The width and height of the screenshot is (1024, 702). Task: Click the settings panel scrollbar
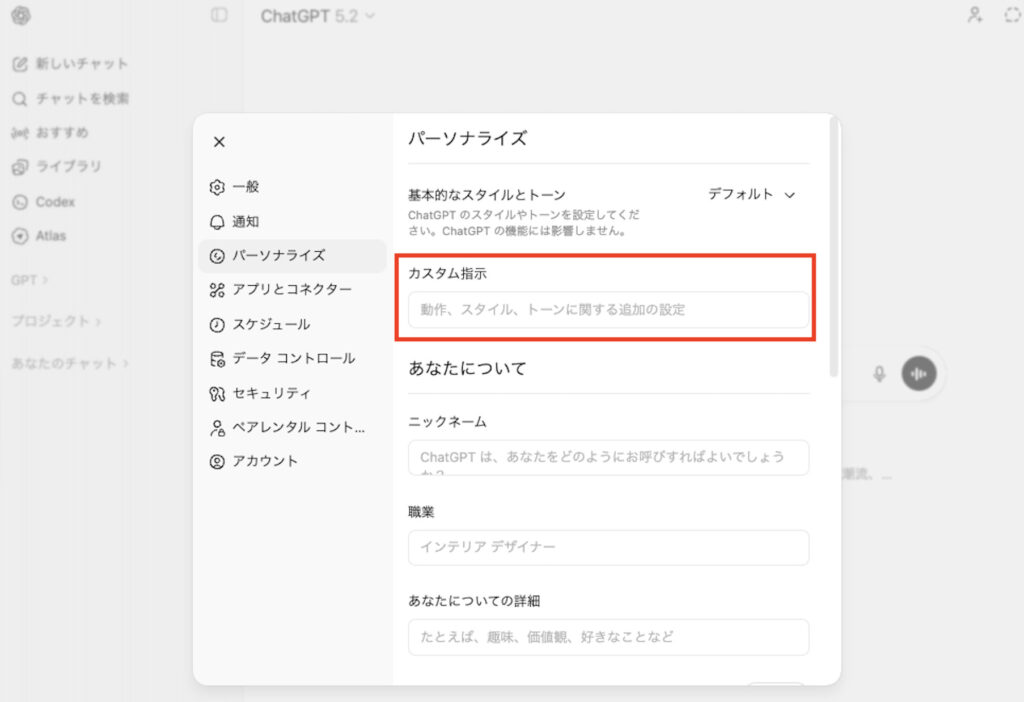pyautogui.click(x=834, y=250)
